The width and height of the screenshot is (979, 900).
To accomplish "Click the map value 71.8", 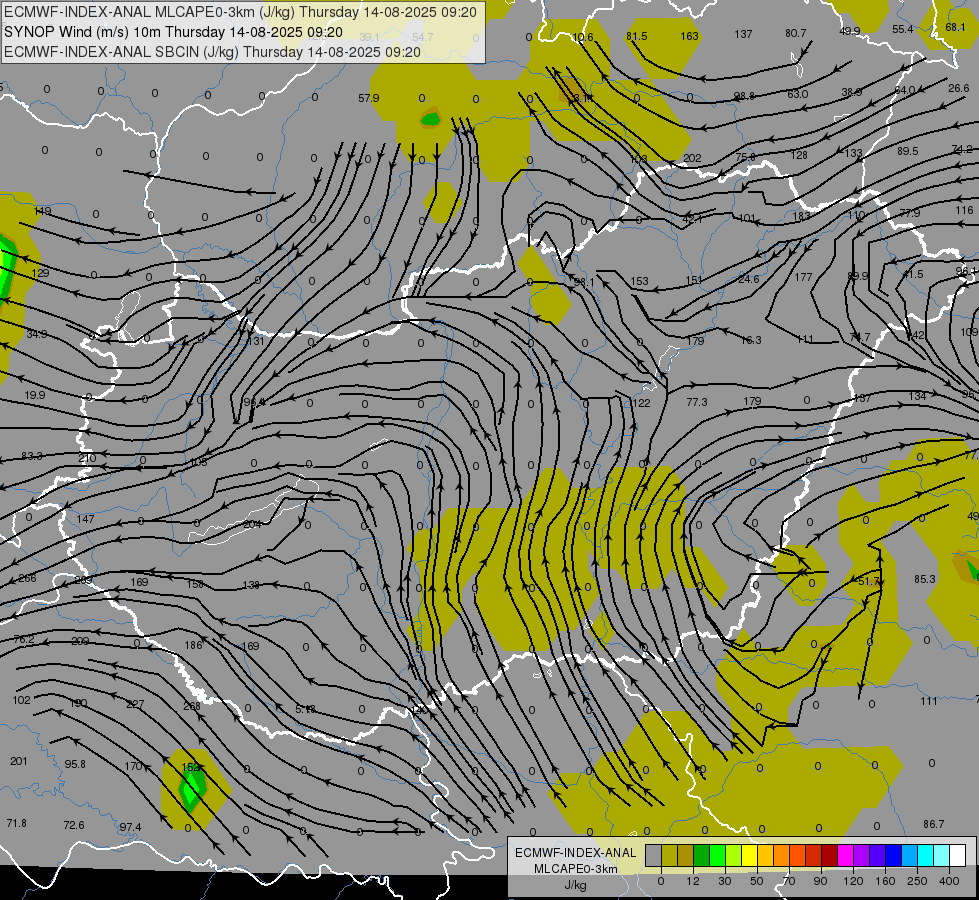I will click(x=16, y=823).
